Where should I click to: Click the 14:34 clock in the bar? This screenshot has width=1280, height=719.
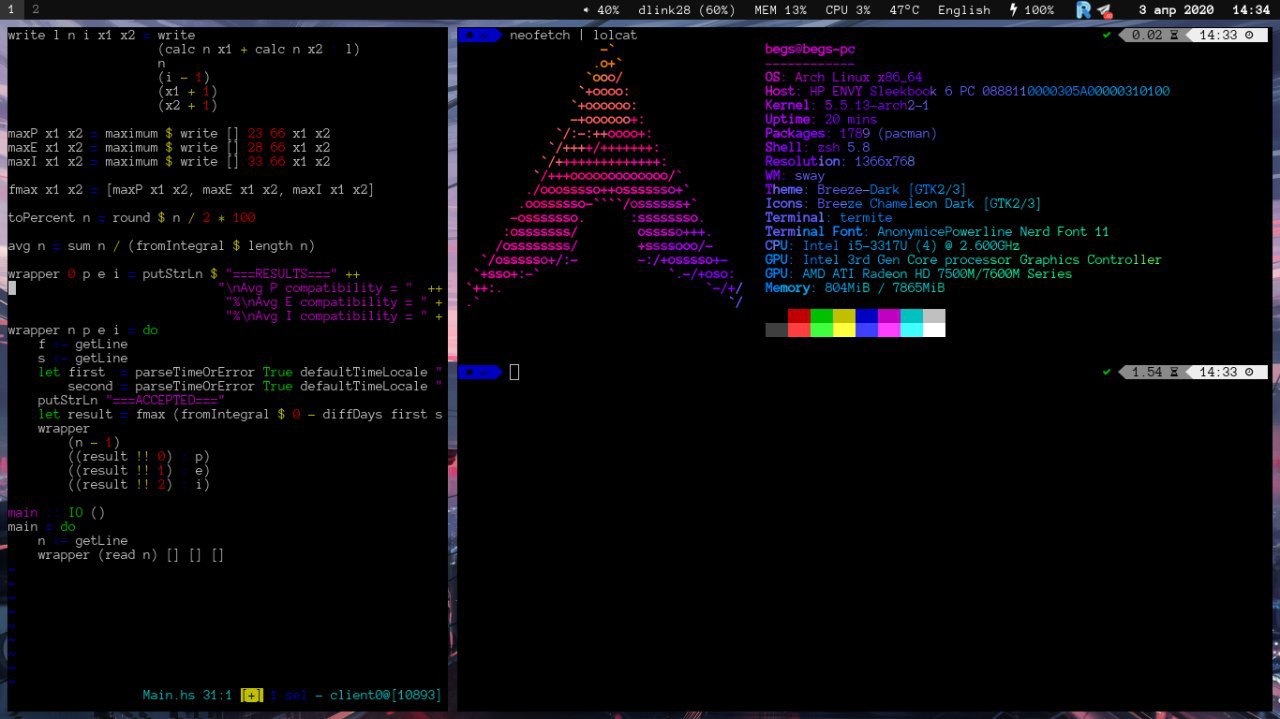click(1250, 10)
